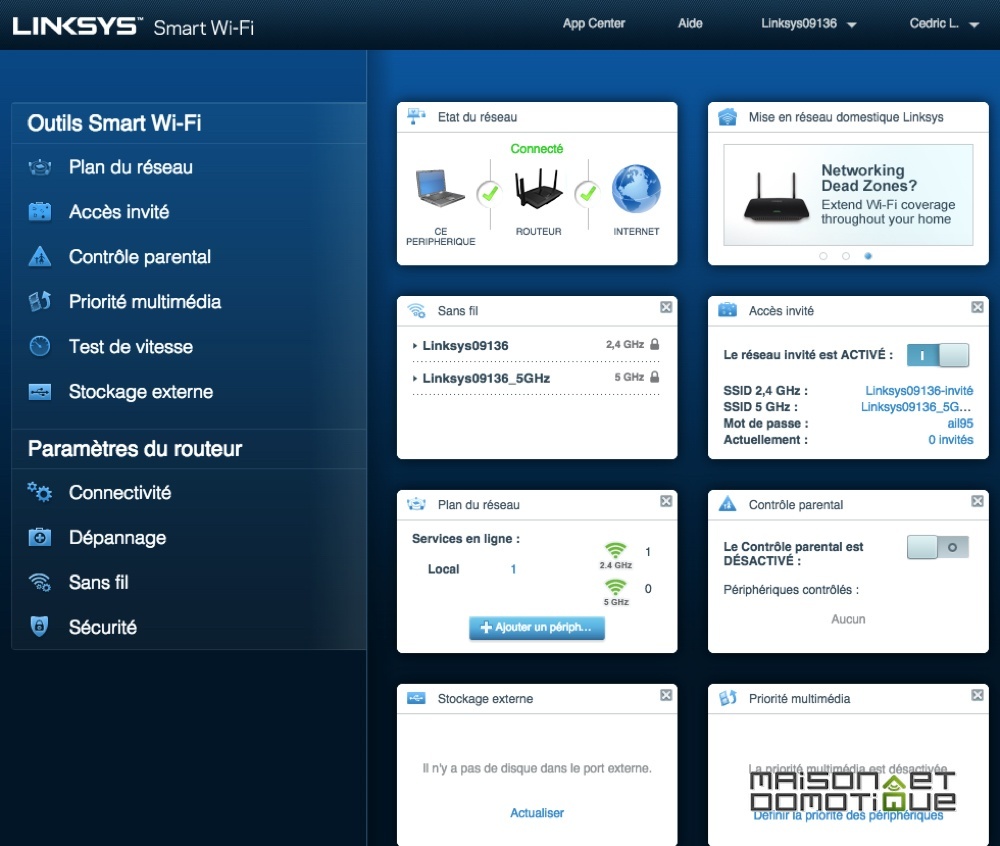Enable the Contrôle parental toggle switch
The image size is (1000, 846).
938,547
